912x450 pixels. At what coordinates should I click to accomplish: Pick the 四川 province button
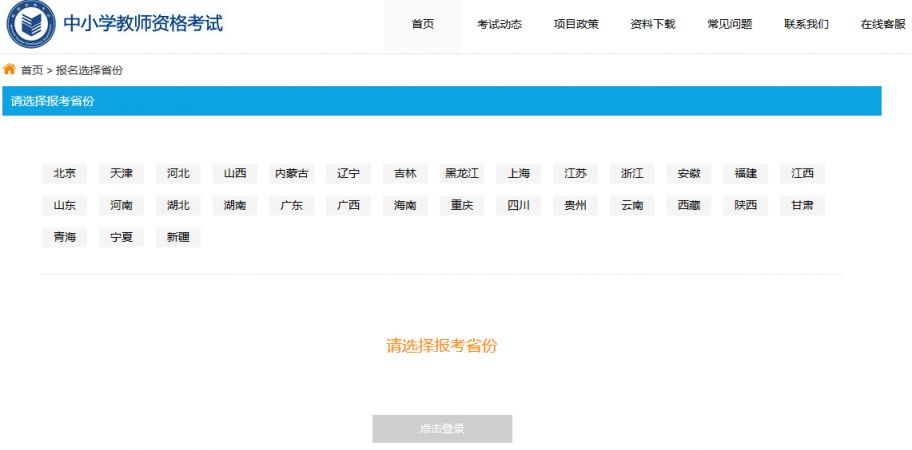click(x=519, y=205)
